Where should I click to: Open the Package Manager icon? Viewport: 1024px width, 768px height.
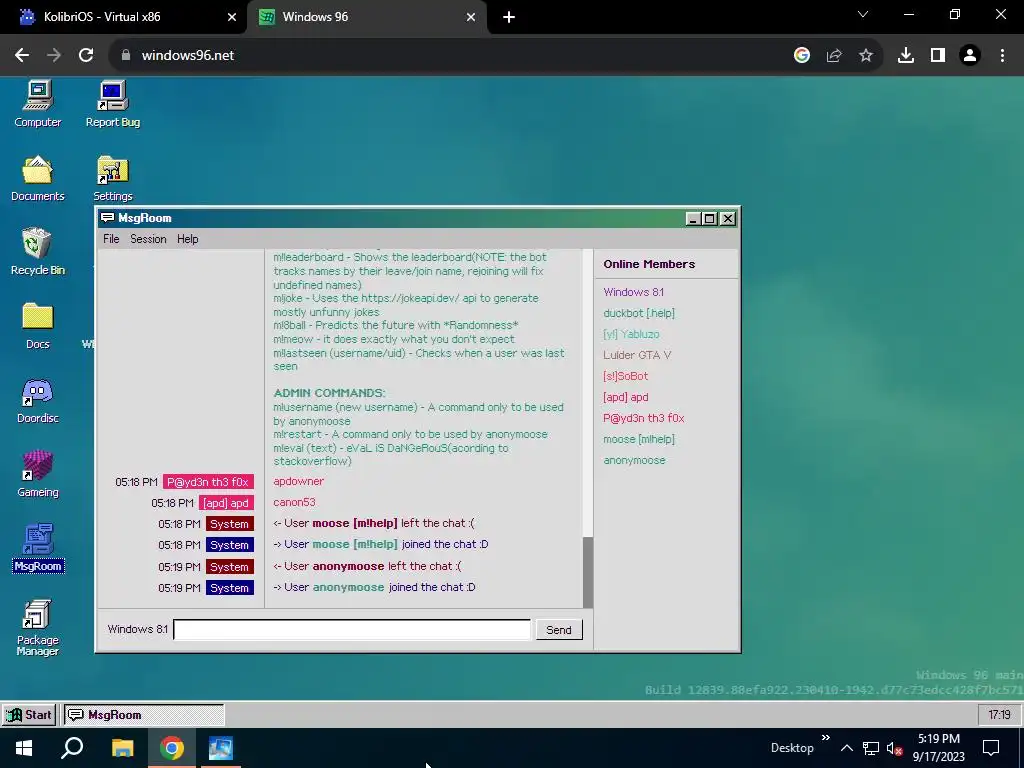(38, 628)
